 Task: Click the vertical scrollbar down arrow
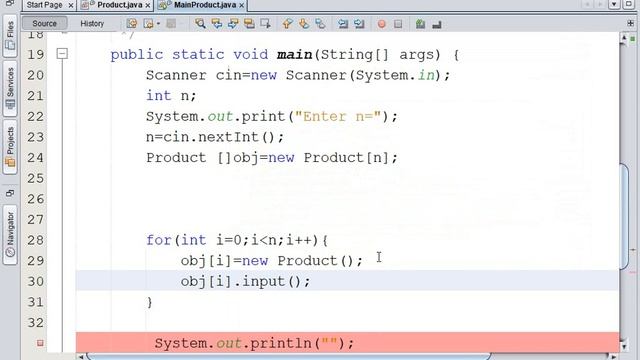(x=624, y=347)
